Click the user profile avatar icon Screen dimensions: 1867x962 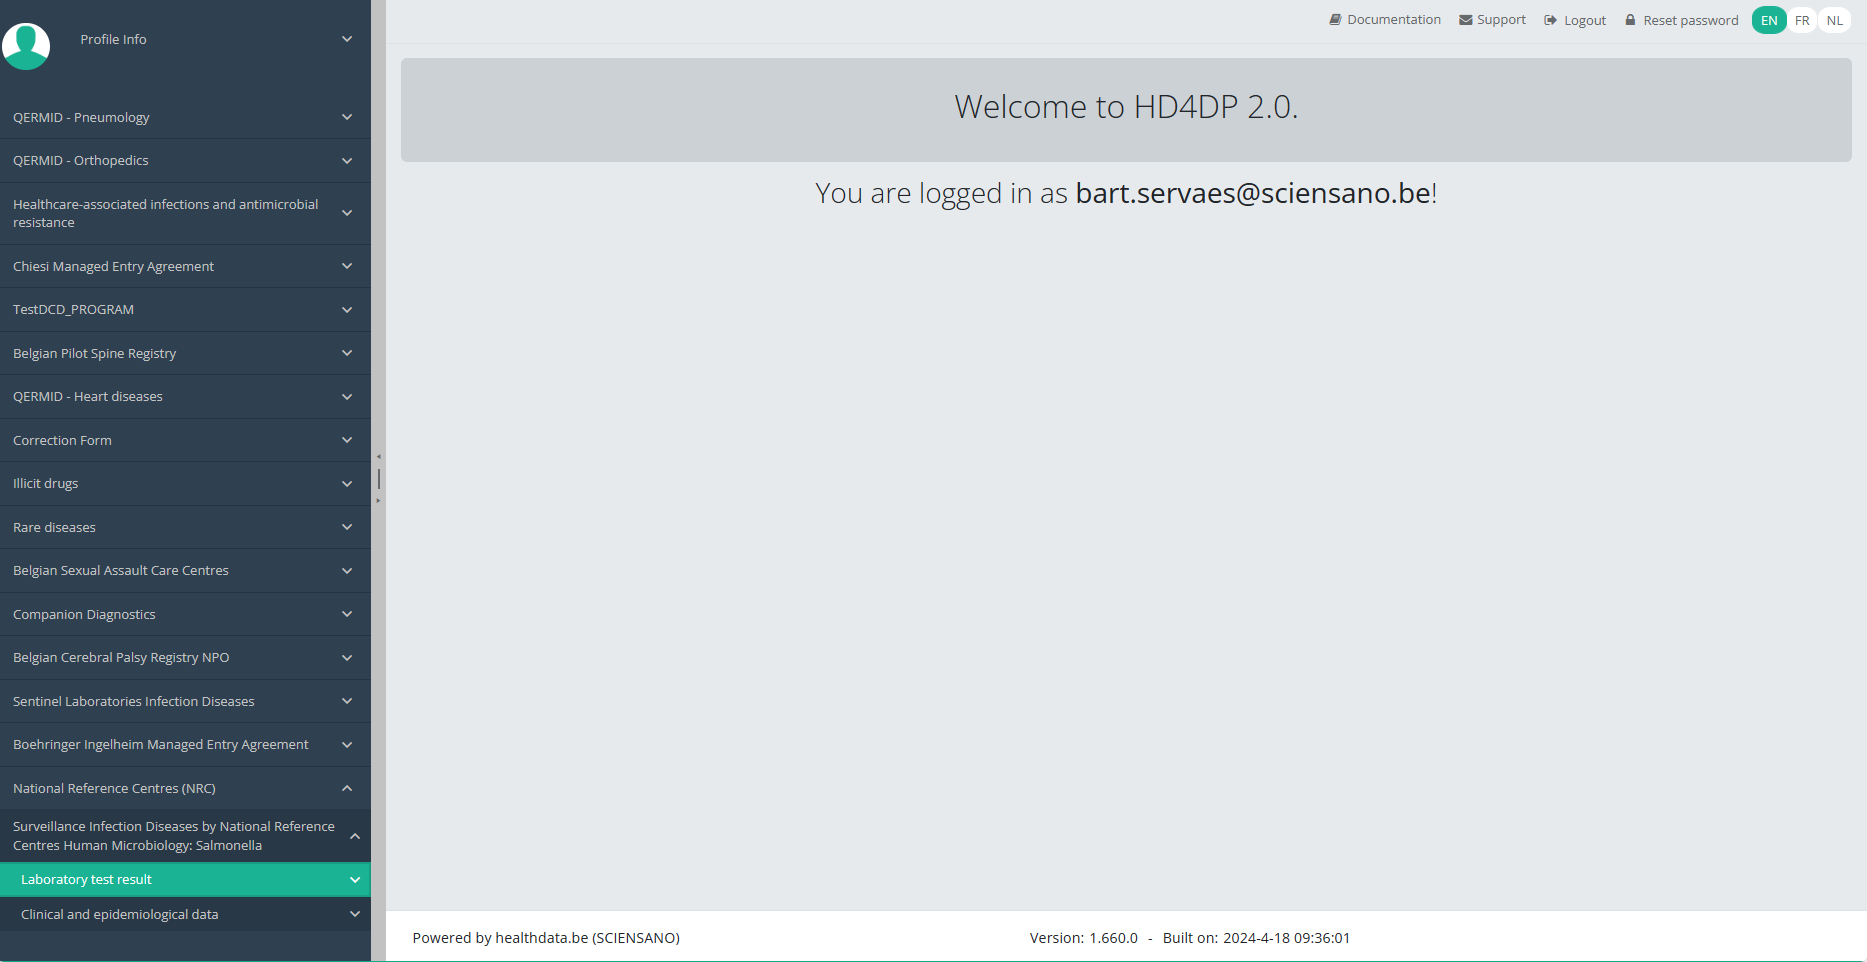pos(27,45)
